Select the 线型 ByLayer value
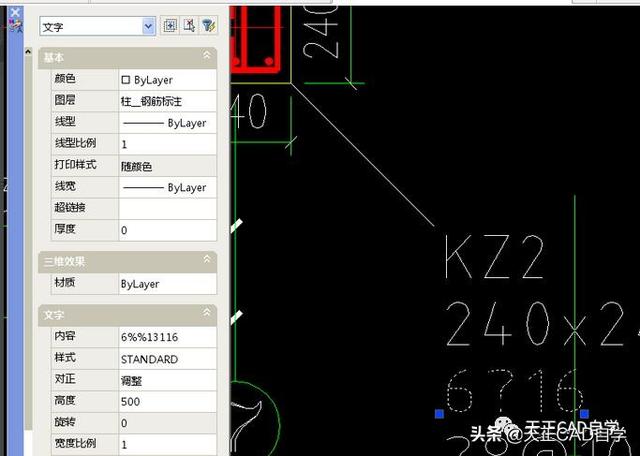 click(x=167, y=123)
